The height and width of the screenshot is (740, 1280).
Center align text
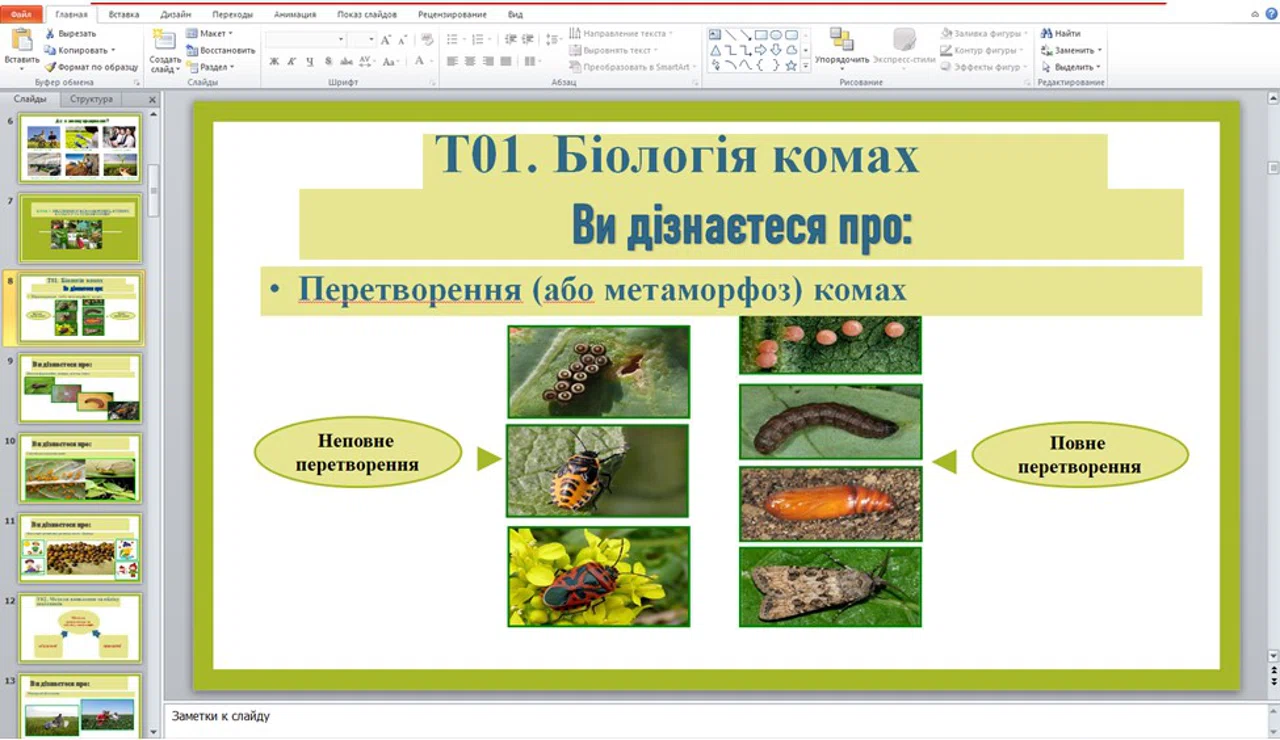470,61
